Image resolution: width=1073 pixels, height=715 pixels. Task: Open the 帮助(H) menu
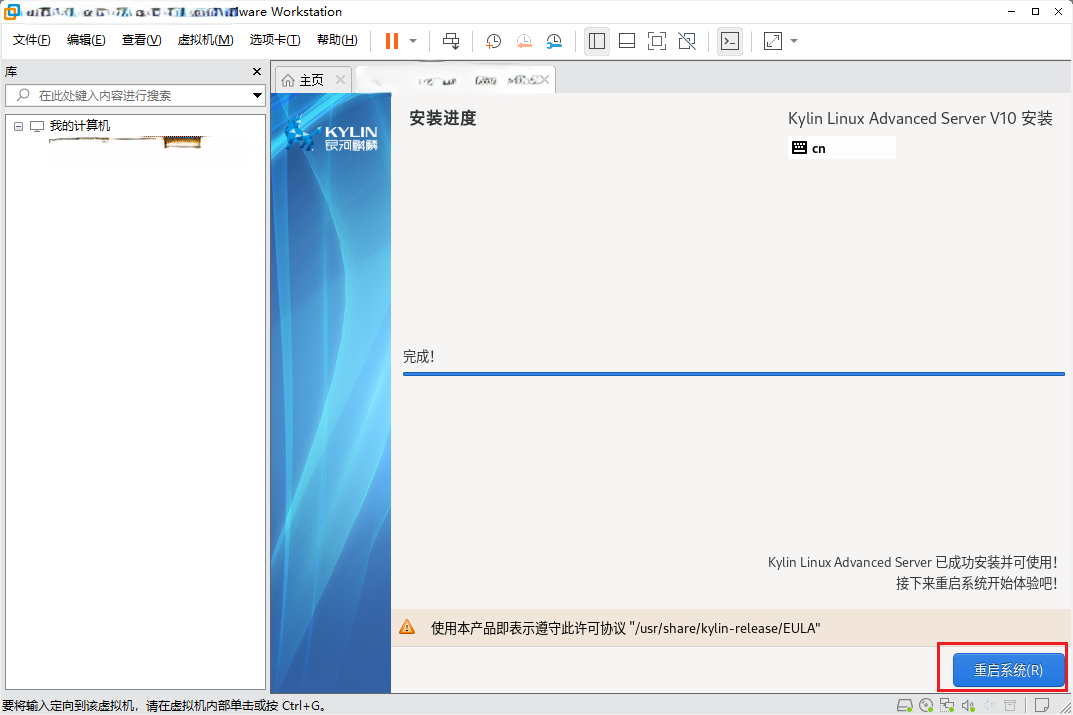pos(337,40)
